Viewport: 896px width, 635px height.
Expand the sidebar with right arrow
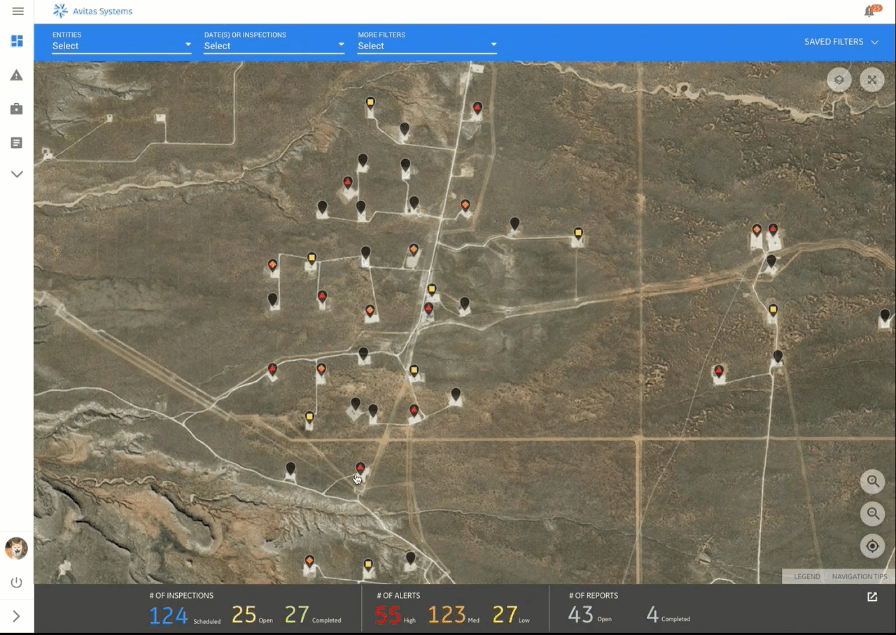tap(16, 616)
